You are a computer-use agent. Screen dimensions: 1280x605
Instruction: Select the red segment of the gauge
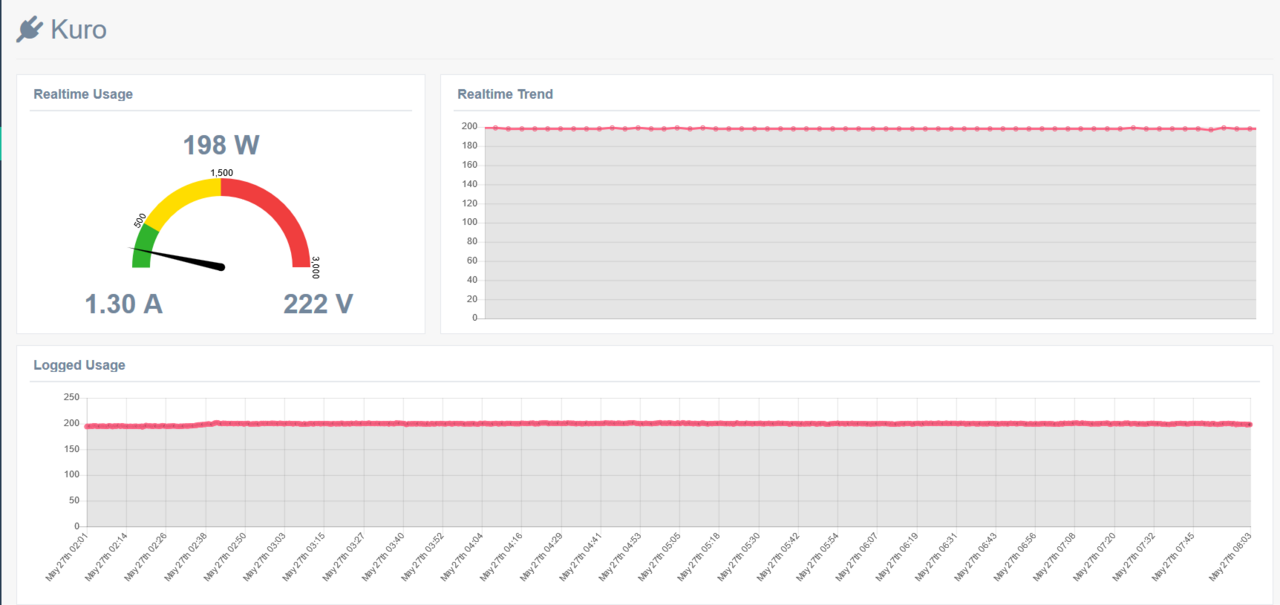click(x=278, y=210)
